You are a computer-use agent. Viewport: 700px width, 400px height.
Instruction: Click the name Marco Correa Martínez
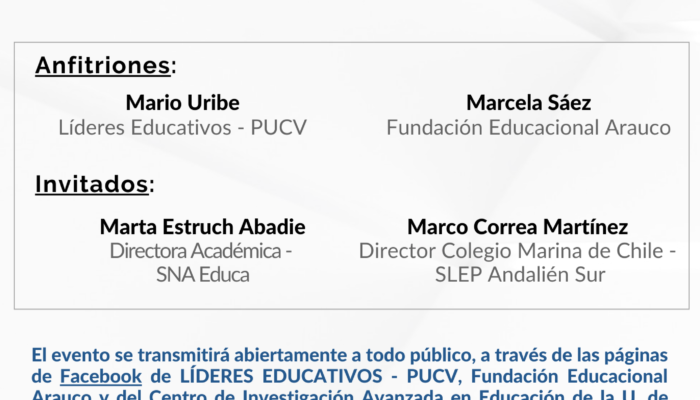517,227
